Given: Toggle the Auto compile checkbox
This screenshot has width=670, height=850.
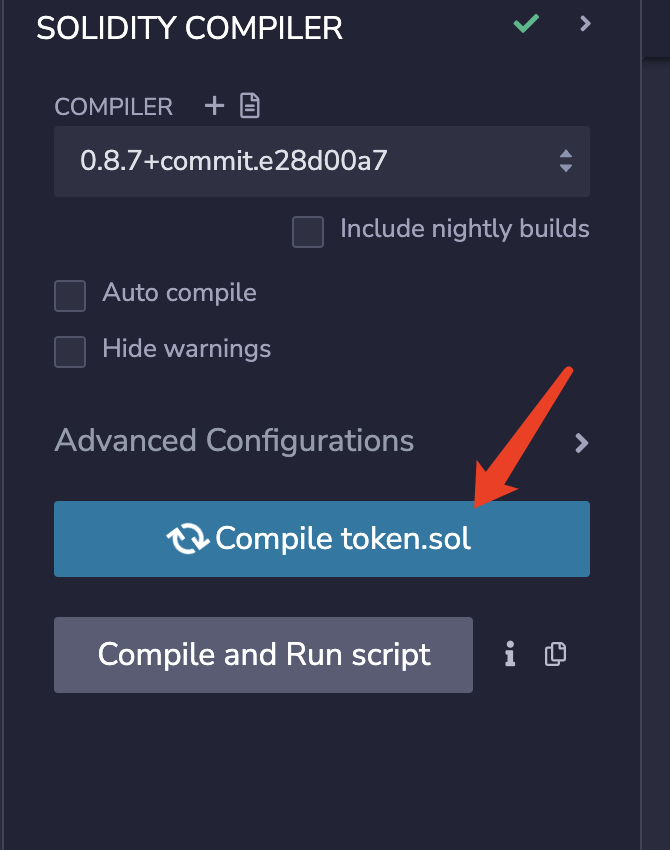Looking at the screenshot, I should click(x=70, y=296).
